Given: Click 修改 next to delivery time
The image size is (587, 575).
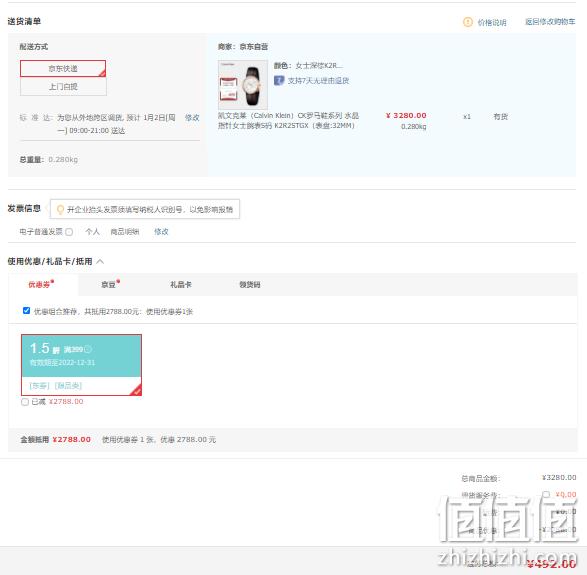Looking at the screenshot, I should point(192,118).
